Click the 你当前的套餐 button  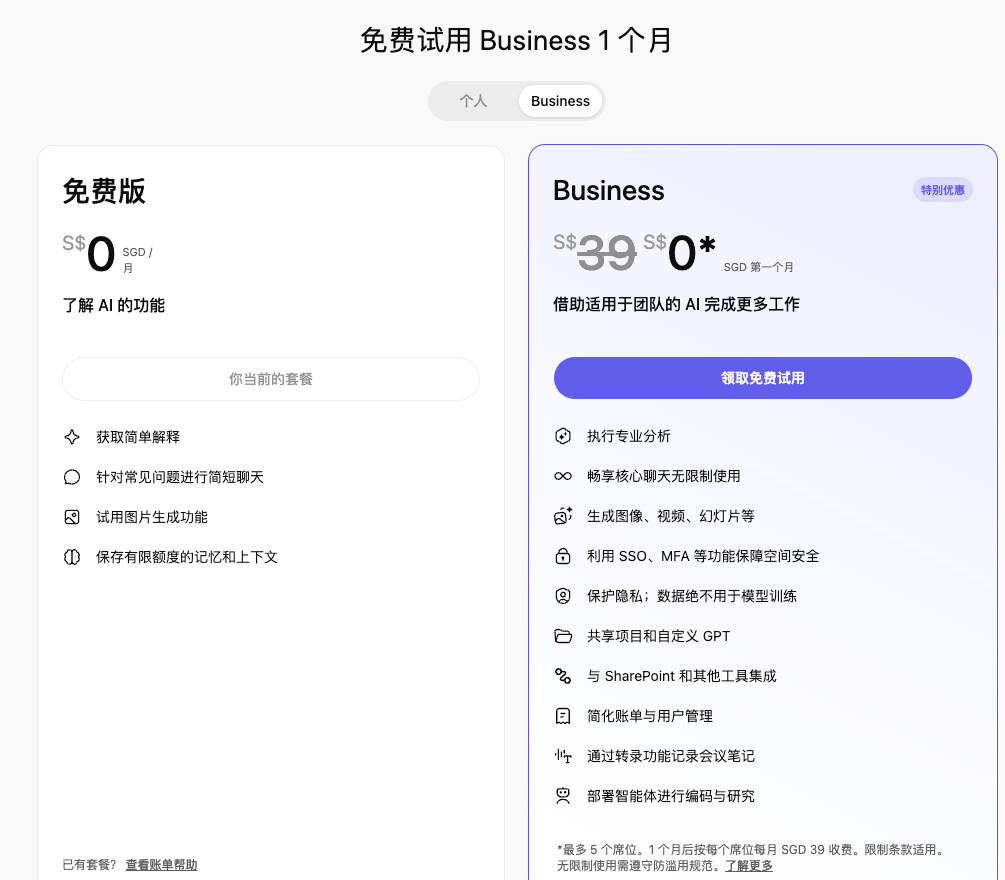pyautogui.click(x=270, y=379)
